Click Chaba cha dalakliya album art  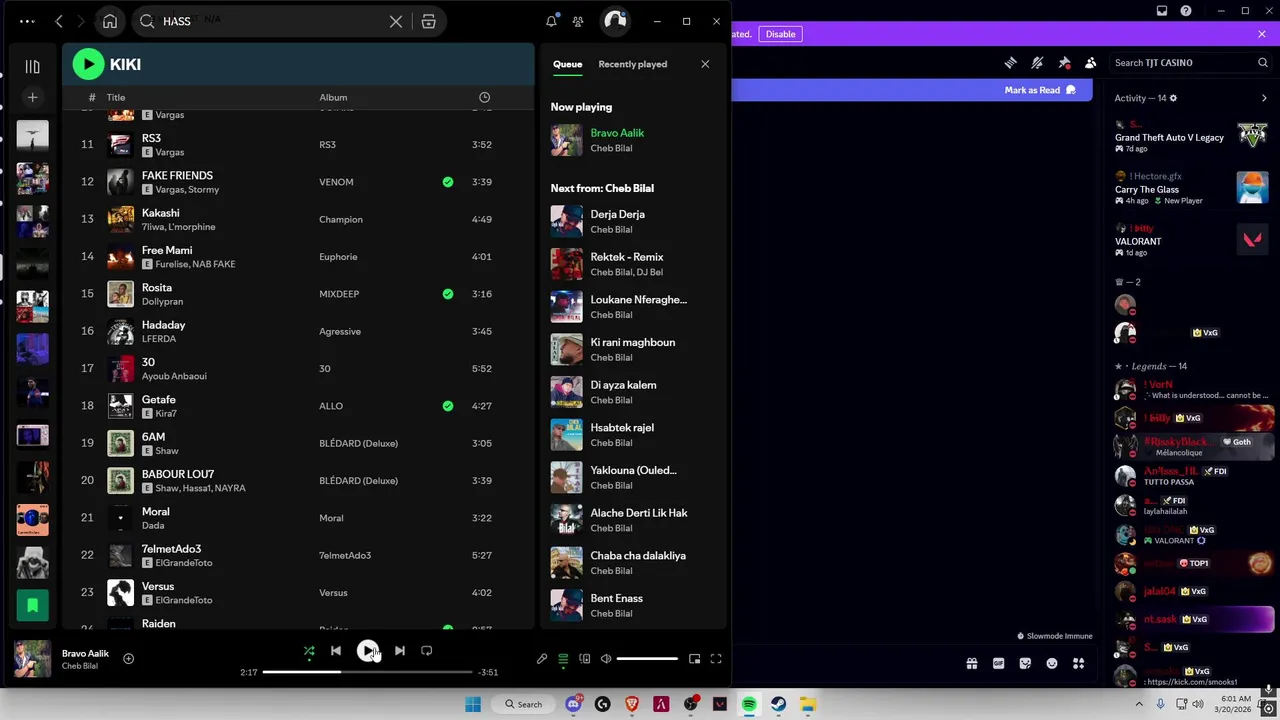567,563
